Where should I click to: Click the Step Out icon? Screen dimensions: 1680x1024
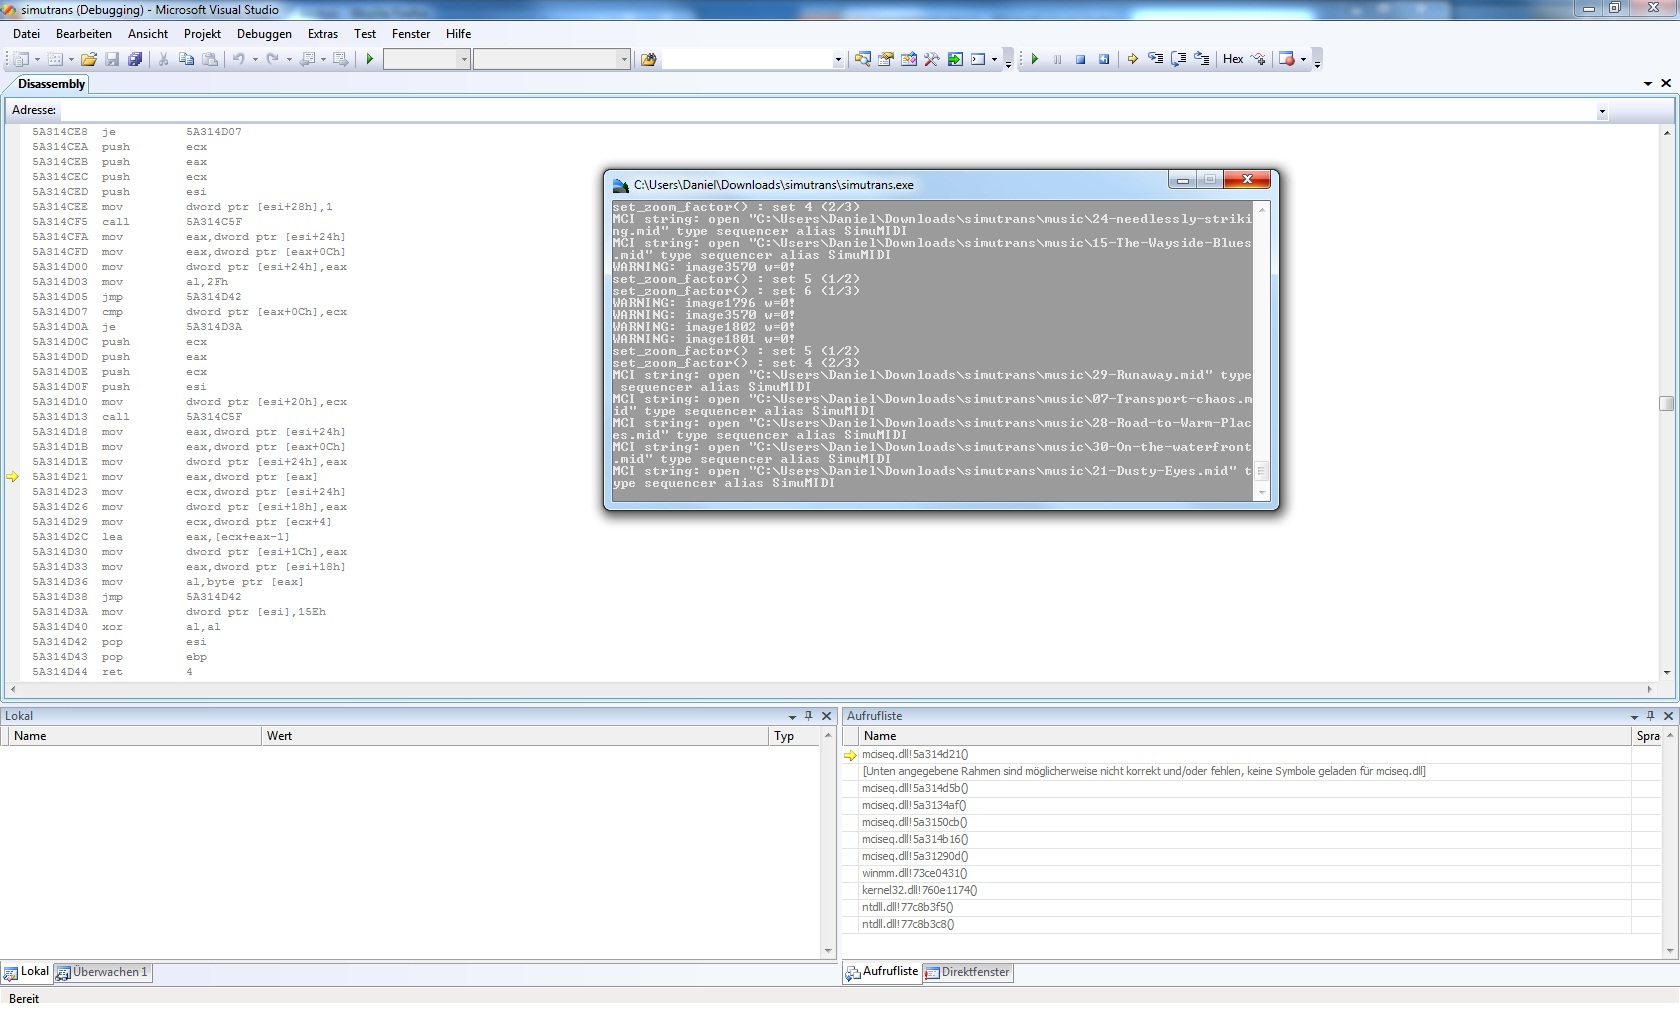tap(1201, 60)
